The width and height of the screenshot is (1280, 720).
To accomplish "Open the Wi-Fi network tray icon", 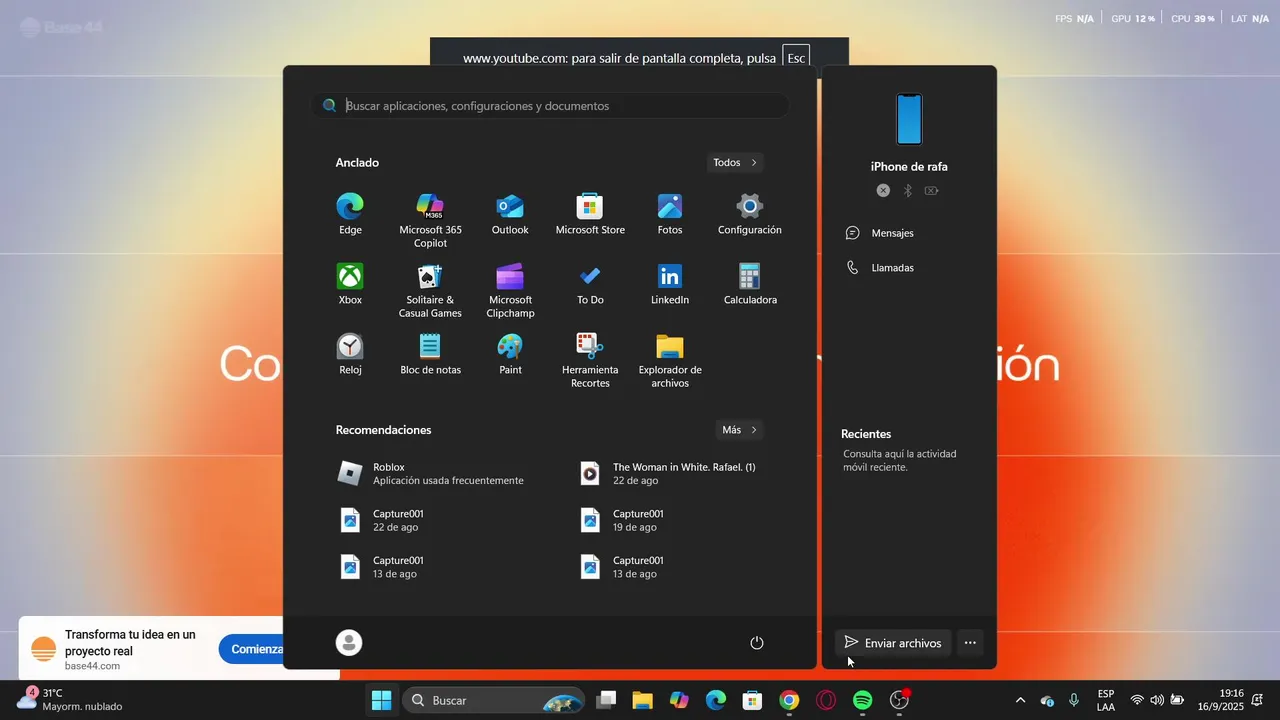I will pos(1137,700).
